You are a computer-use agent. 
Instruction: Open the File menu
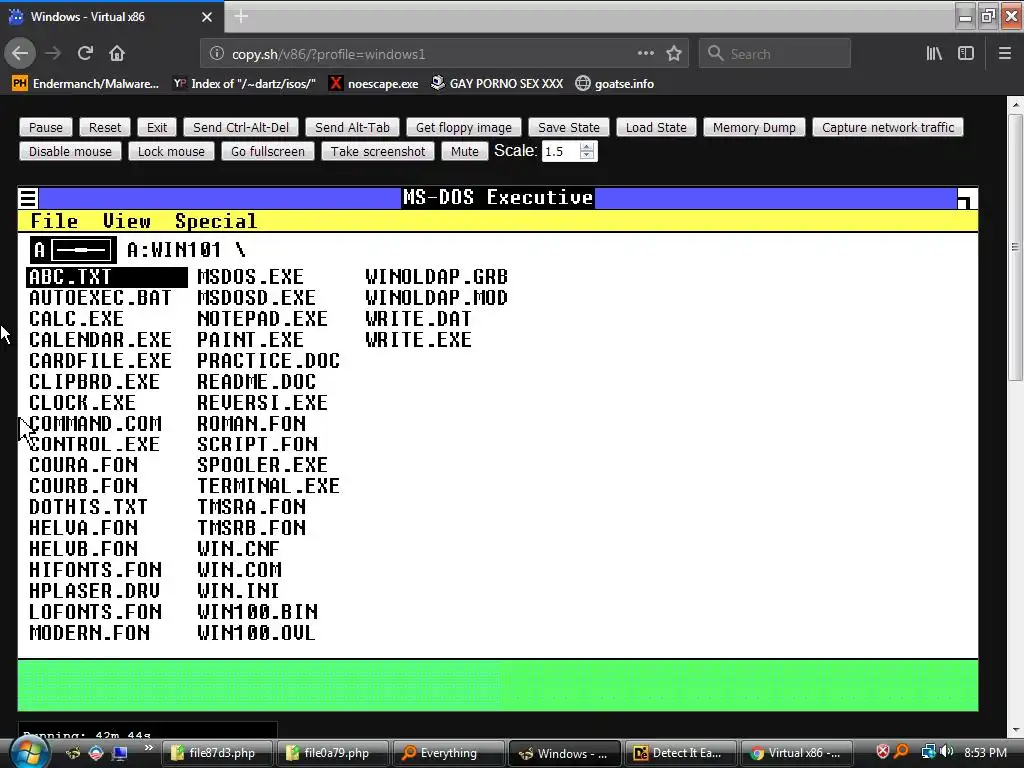[x=54, y=221]
